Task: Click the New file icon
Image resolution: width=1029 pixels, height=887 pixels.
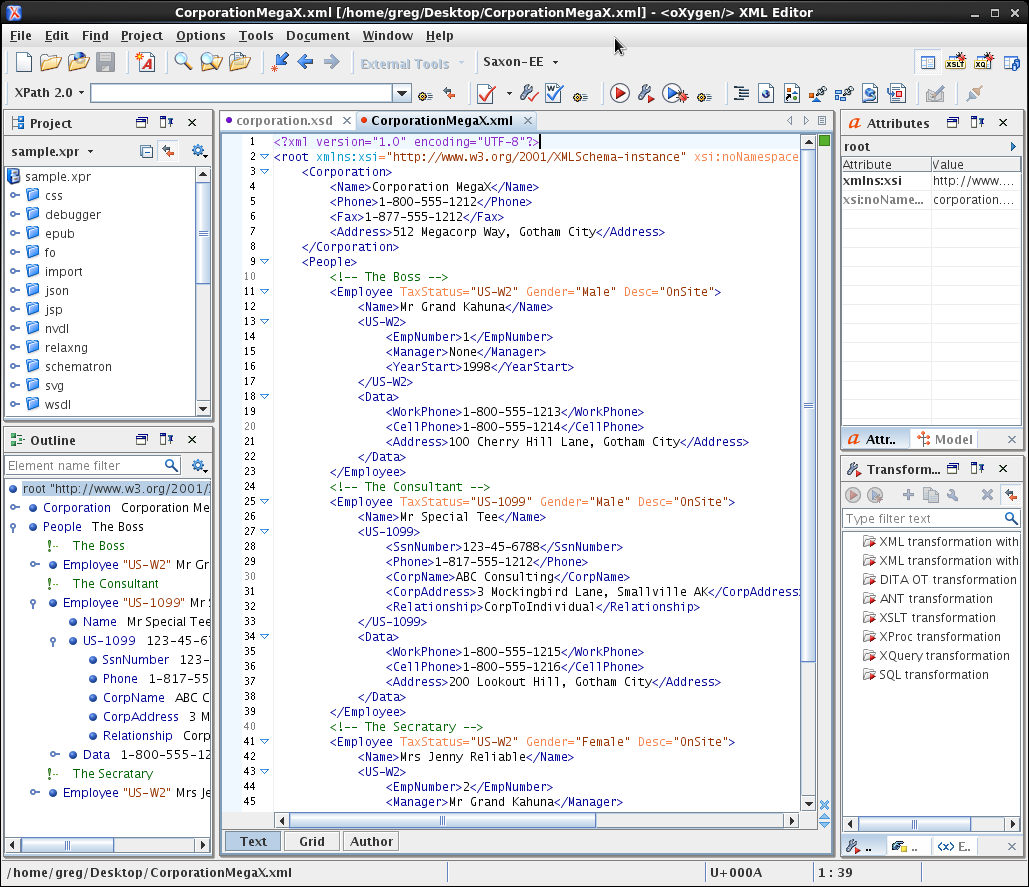Action: click(x=24, y=63)
